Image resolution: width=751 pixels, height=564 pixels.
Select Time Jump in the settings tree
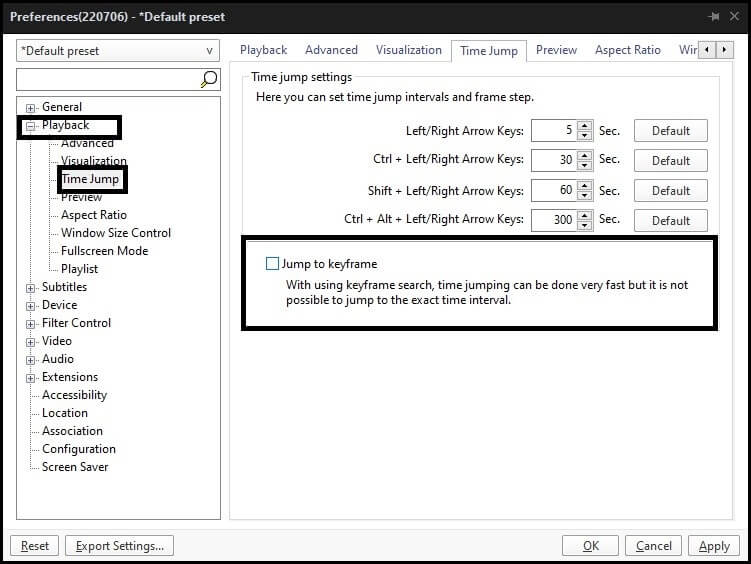pyautogui.click(x=90, y=179)
